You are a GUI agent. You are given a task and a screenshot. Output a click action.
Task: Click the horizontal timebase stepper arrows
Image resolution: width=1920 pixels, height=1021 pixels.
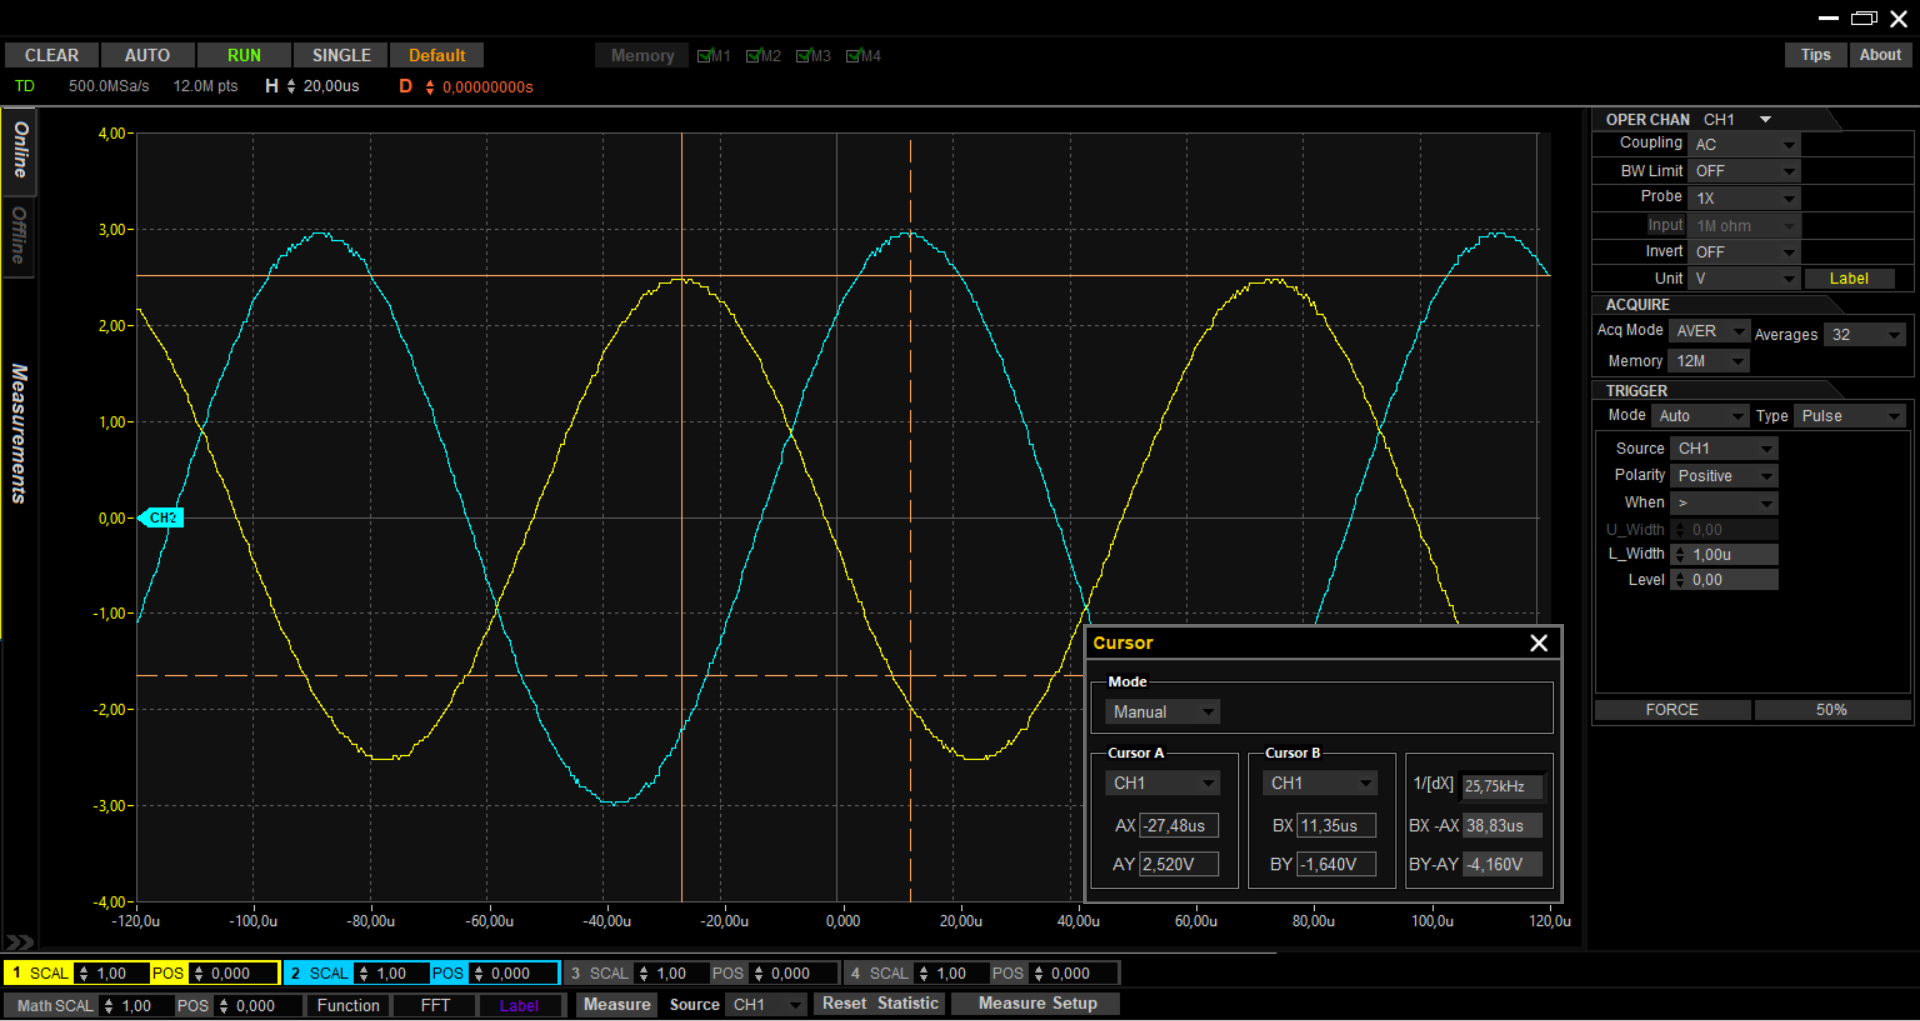click(x=291, y=87)
